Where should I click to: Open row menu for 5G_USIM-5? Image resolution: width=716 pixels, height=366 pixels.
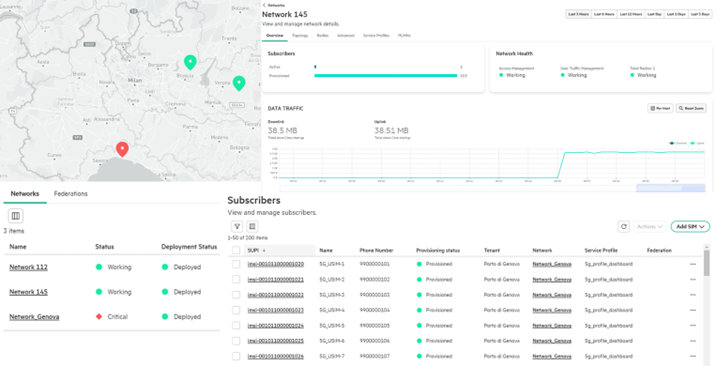click(x=693, y=325)
